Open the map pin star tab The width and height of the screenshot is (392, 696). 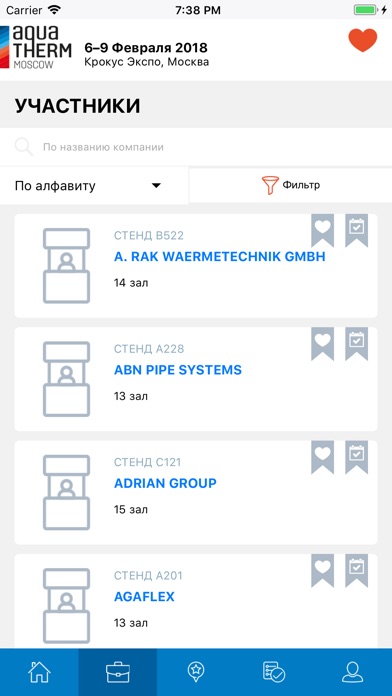(196, 672)
